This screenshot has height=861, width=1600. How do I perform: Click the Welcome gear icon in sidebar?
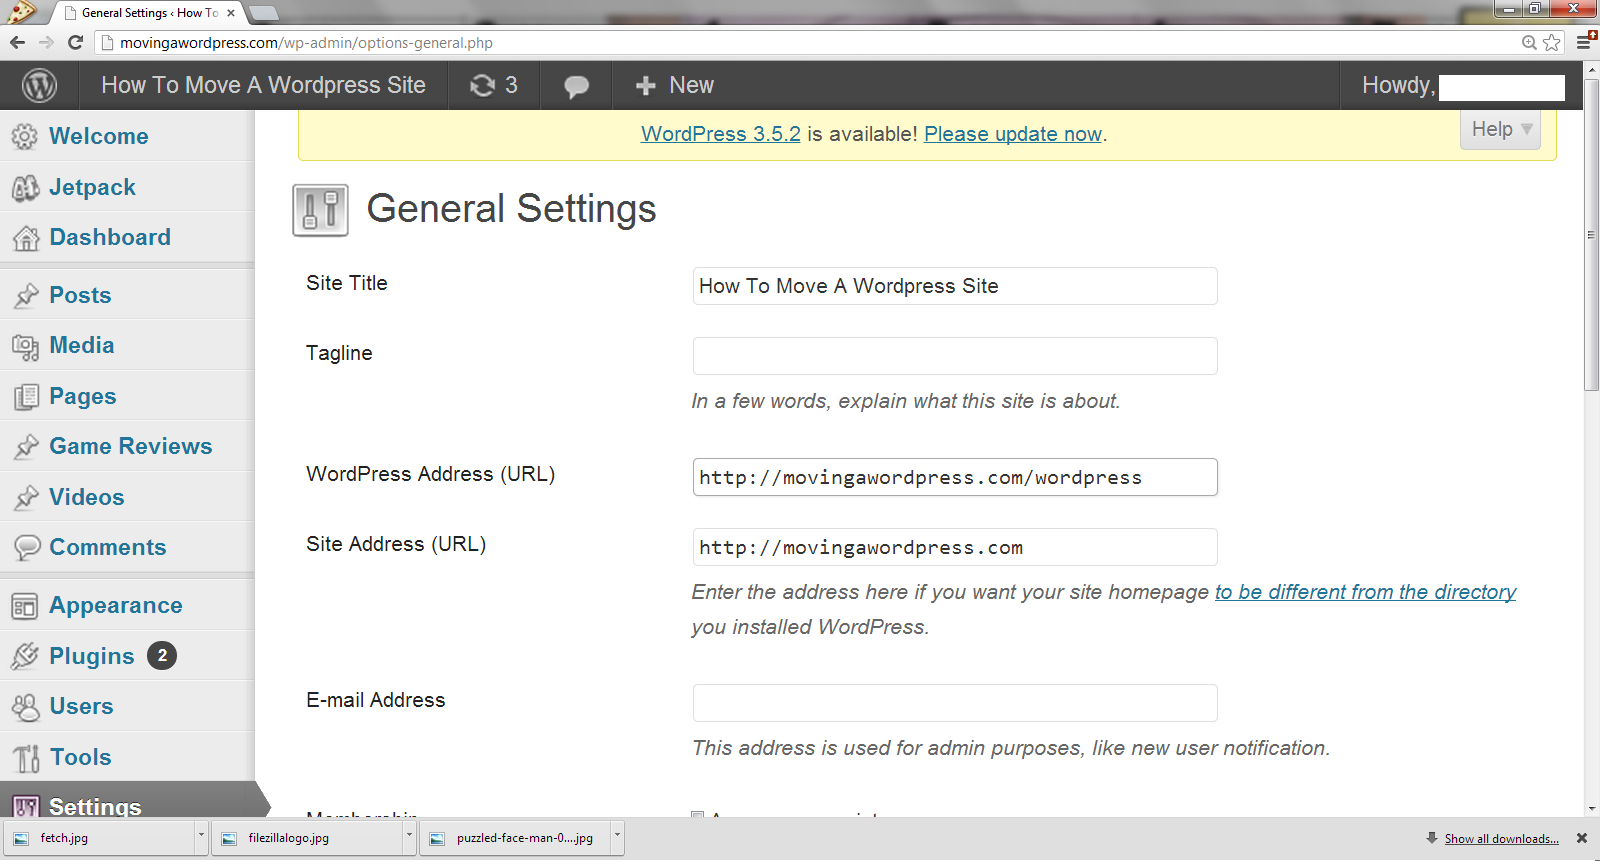[25, 137]
